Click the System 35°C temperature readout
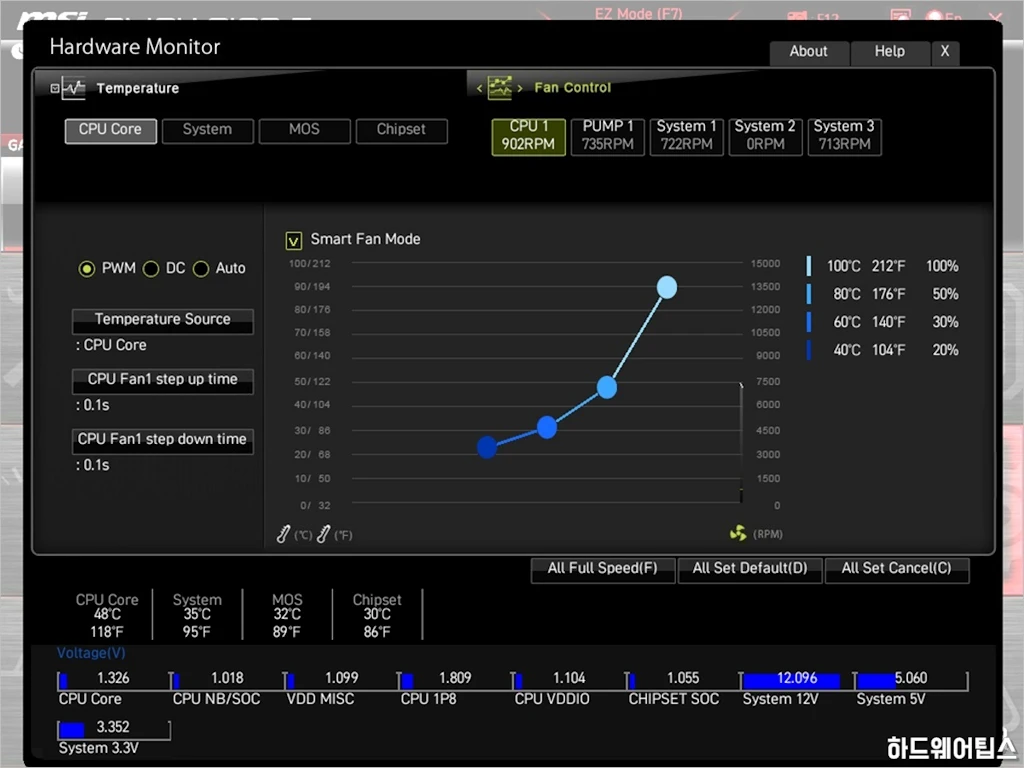1024x768 pixels. 197,615
